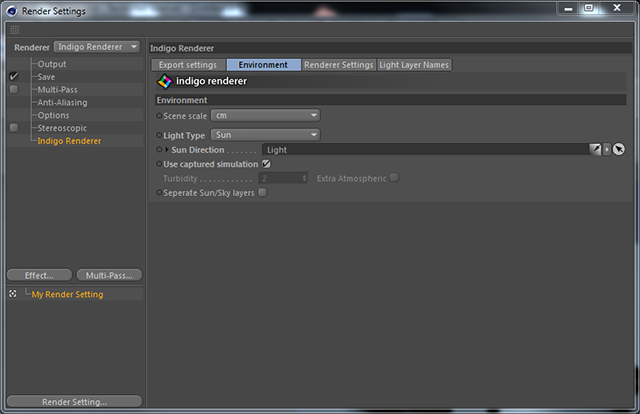Maximize the Render Settings window
This screenshot has height=414, width=640.
click(x=589, y=8)
